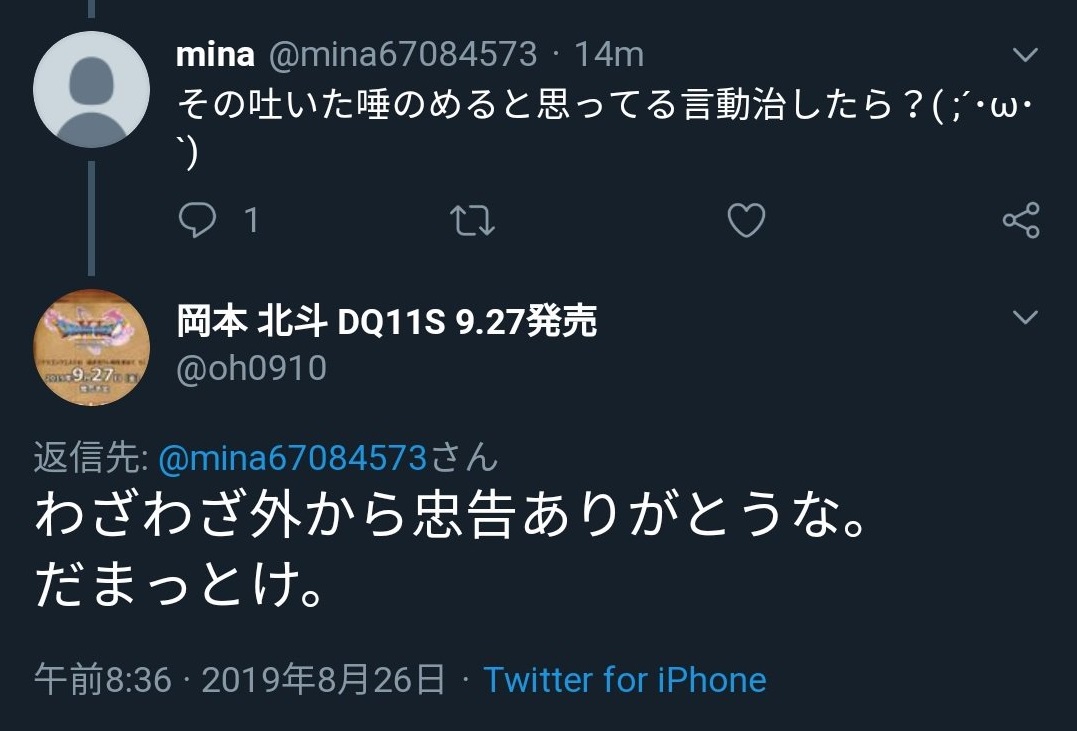Click the reply speech bubble icon
Viewport: 1077px width, 731px height.
197,220
